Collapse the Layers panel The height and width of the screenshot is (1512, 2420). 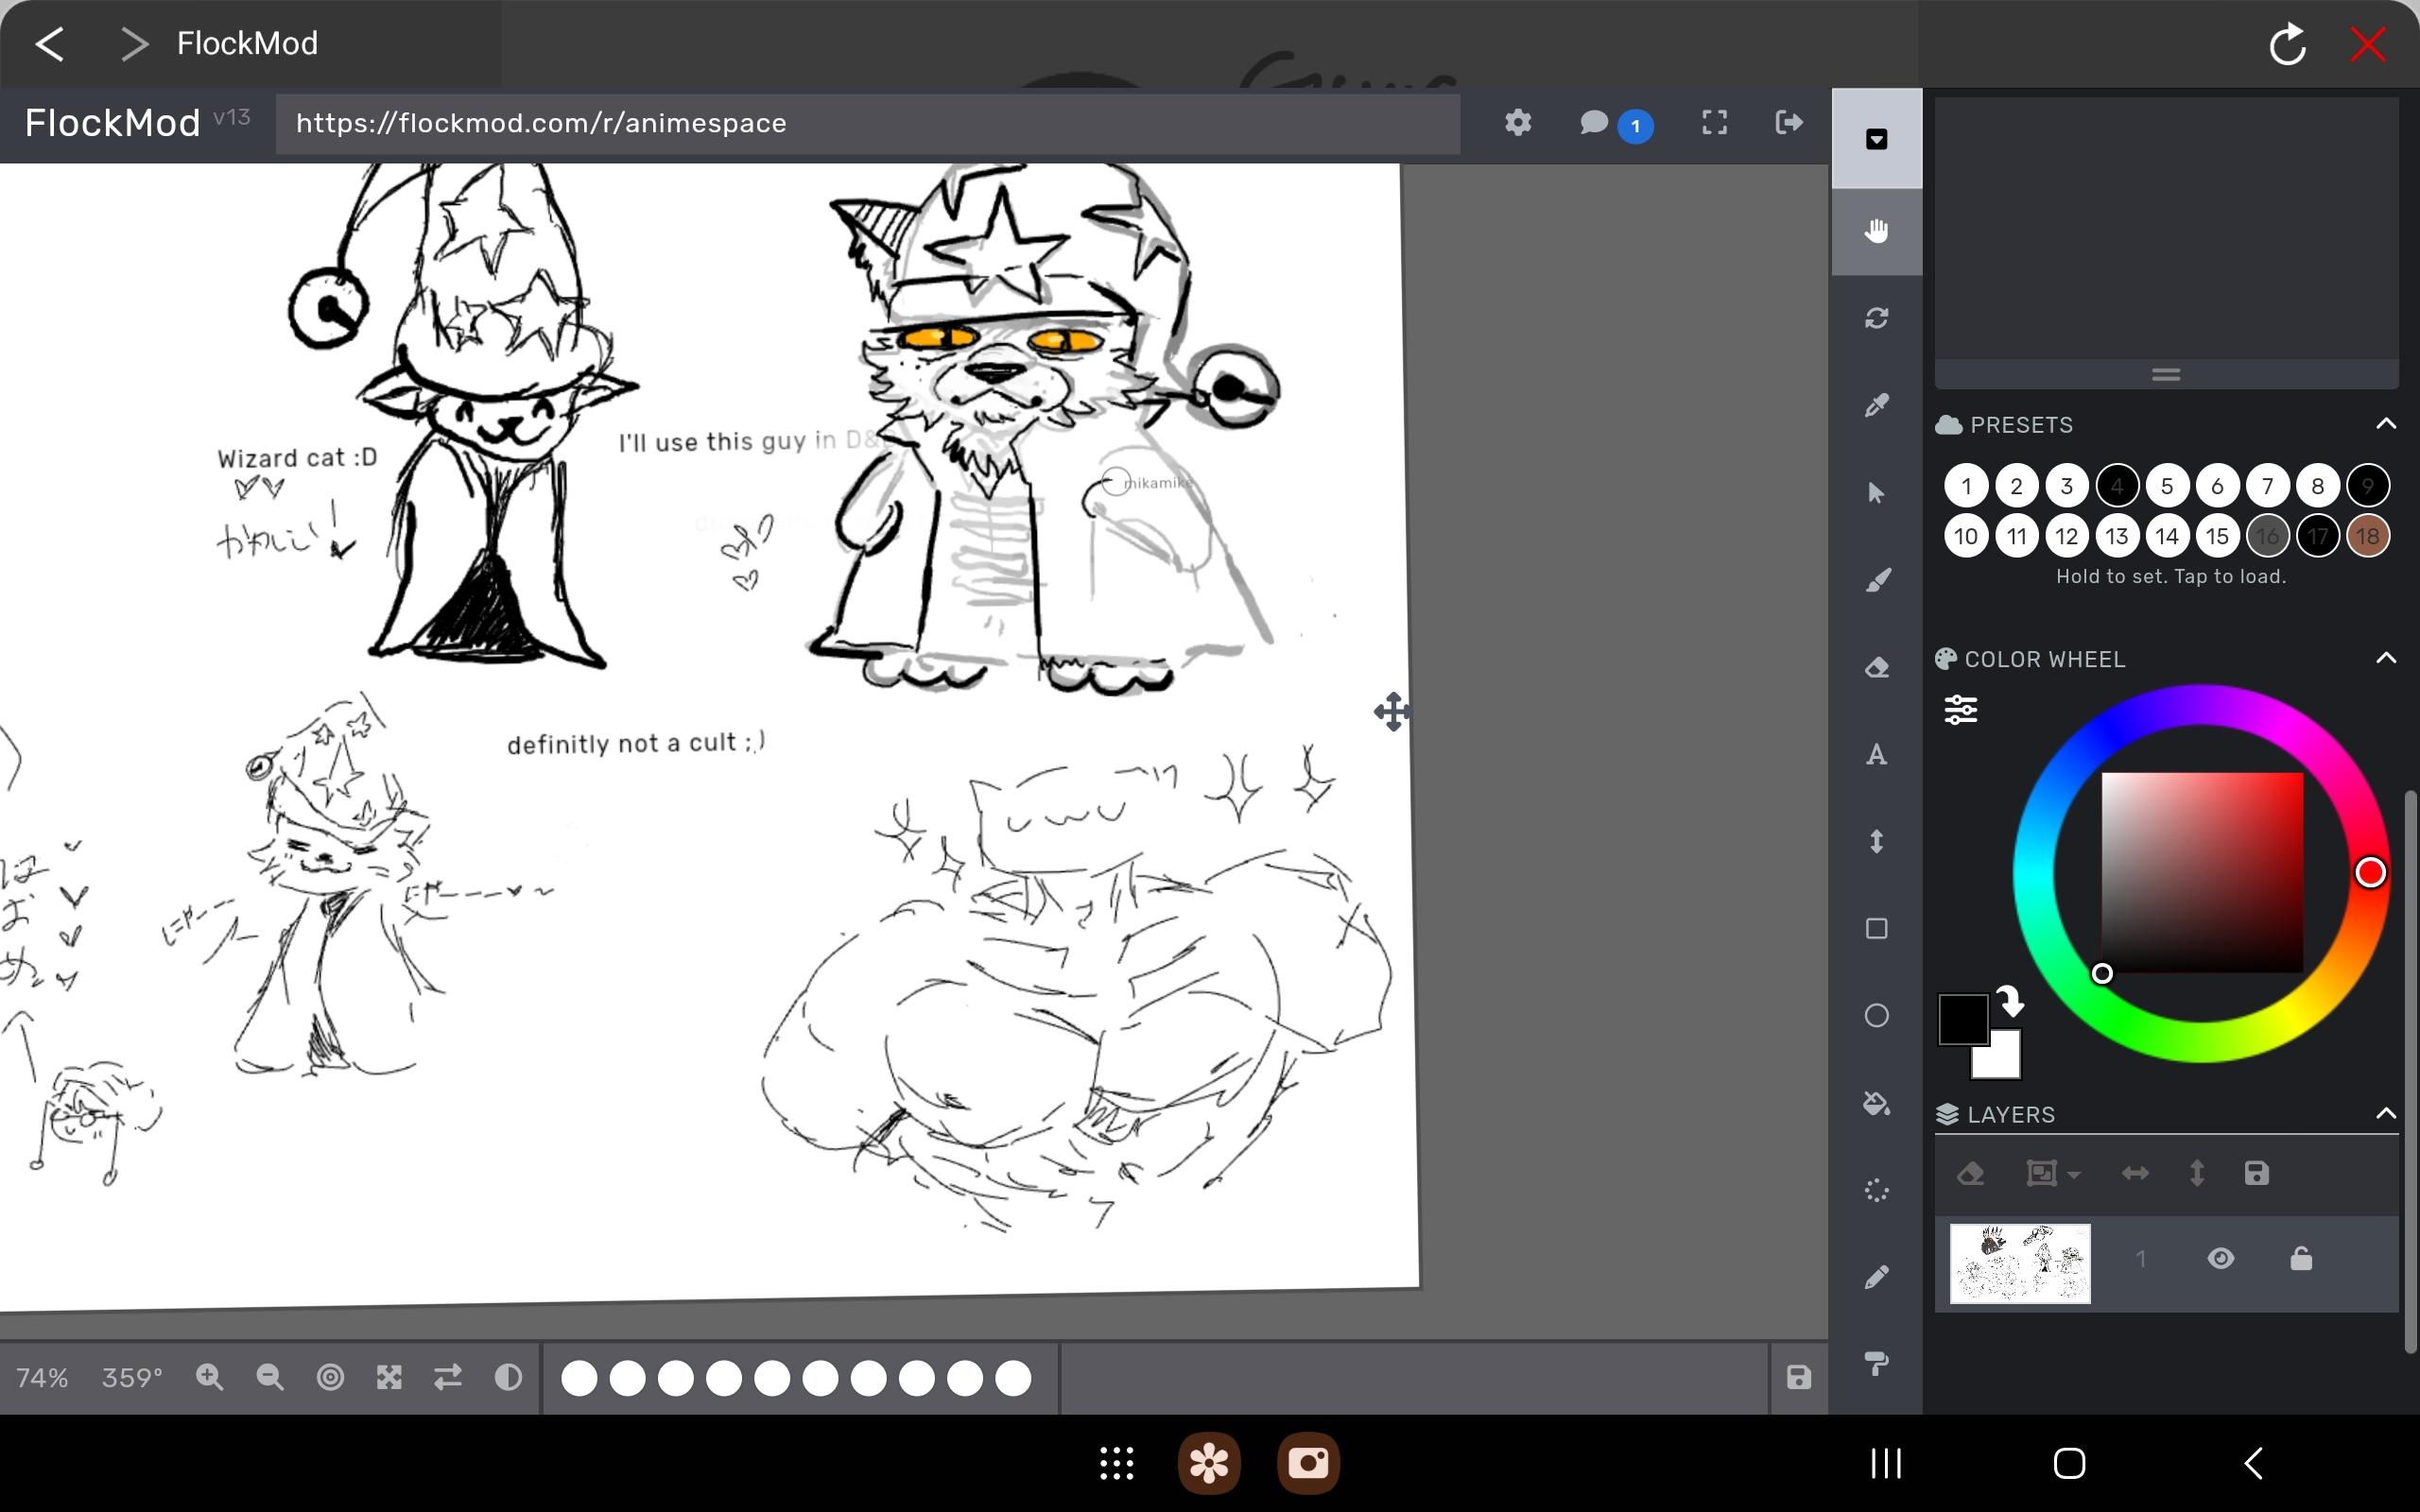[2386, 1113]
